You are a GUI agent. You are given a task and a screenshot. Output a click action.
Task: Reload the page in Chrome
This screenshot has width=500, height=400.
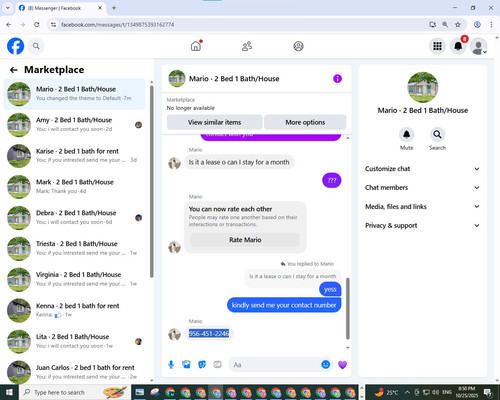pyautogui.click(x=37, y=24)
